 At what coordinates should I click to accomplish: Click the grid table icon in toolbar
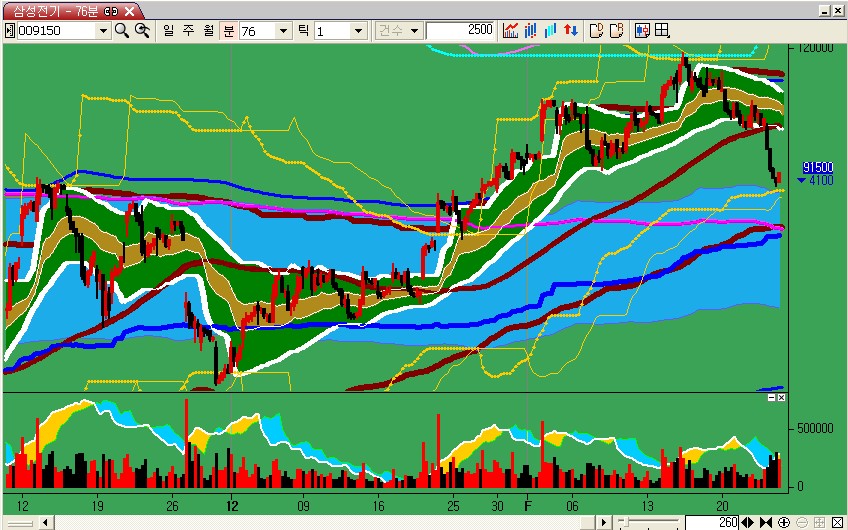[x=662, y=31]
